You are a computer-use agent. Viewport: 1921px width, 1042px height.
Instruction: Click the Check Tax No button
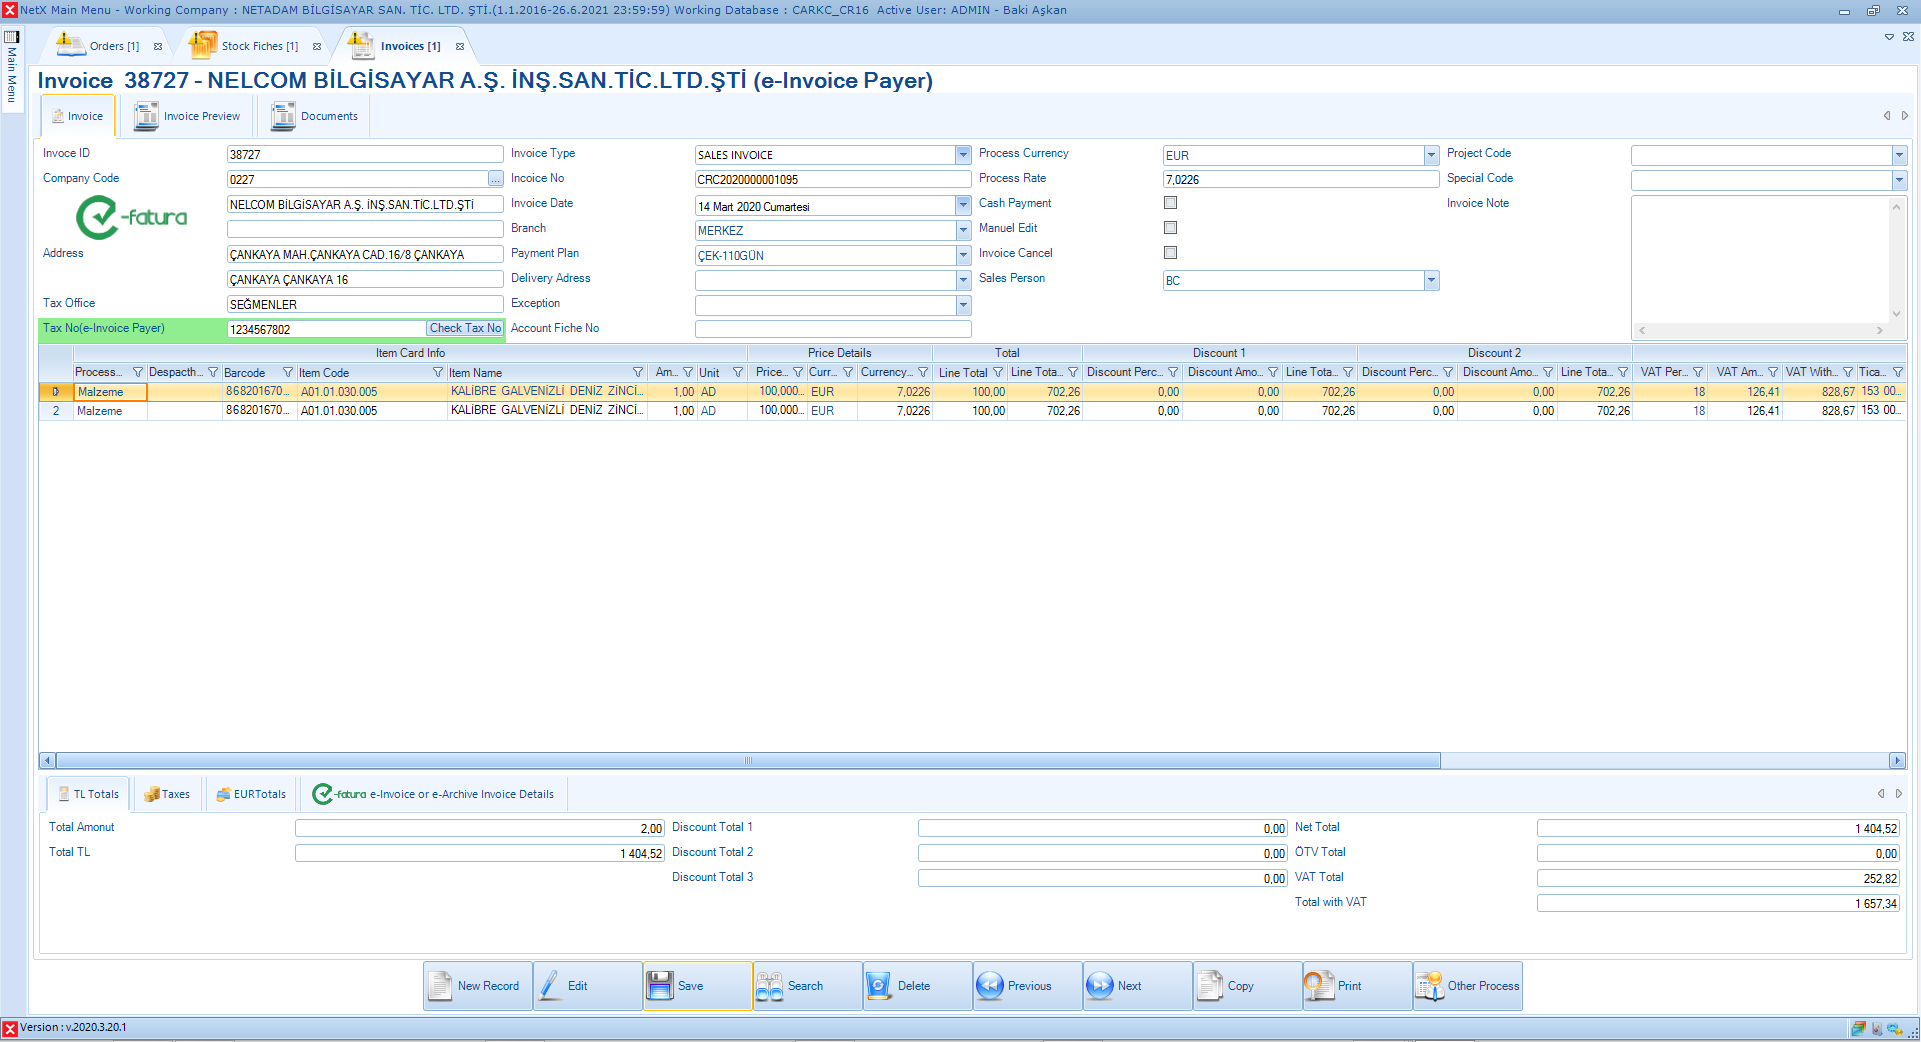[x=465, y=329]
